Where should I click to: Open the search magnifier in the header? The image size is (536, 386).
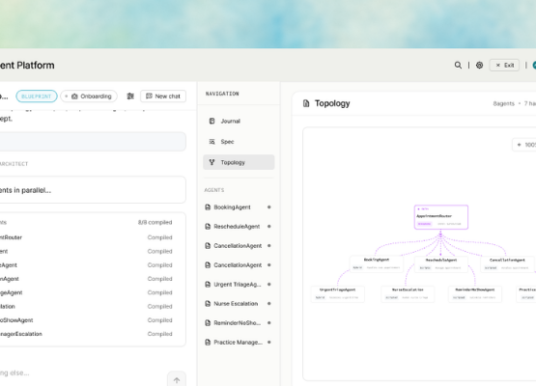point(458,65)
